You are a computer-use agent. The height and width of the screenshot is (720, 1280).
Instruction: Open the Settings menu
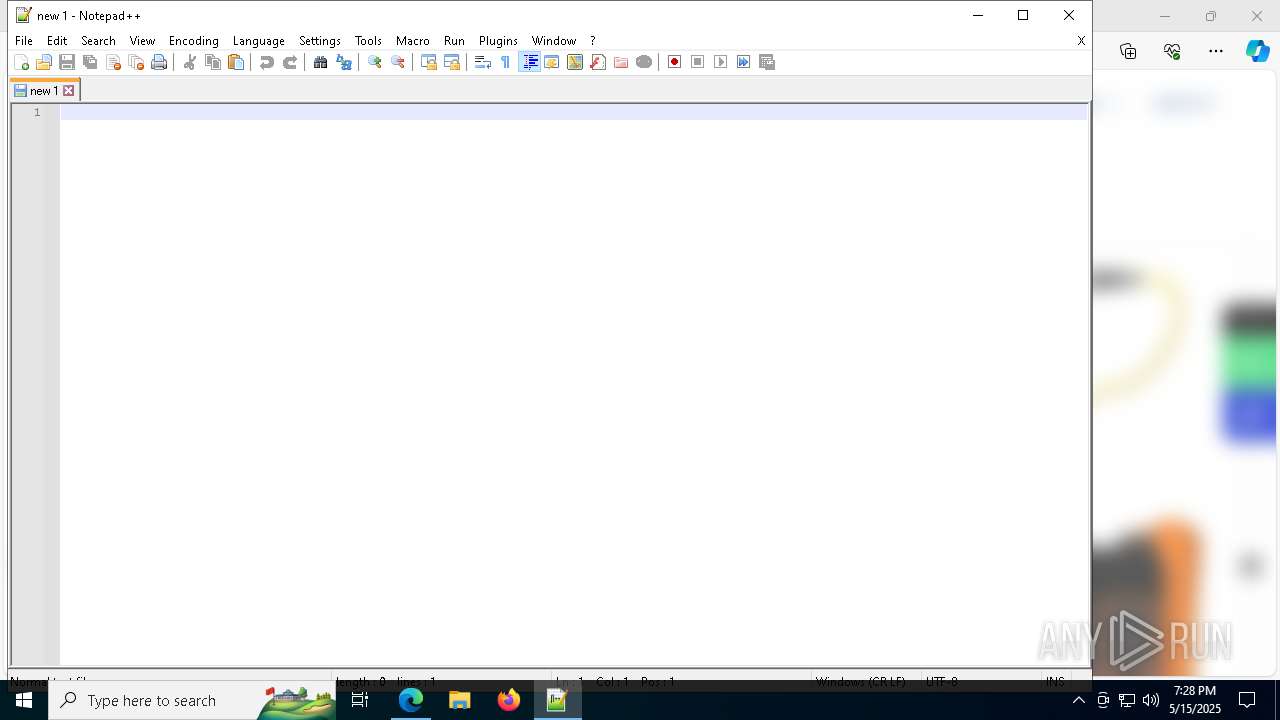(320, 41)
